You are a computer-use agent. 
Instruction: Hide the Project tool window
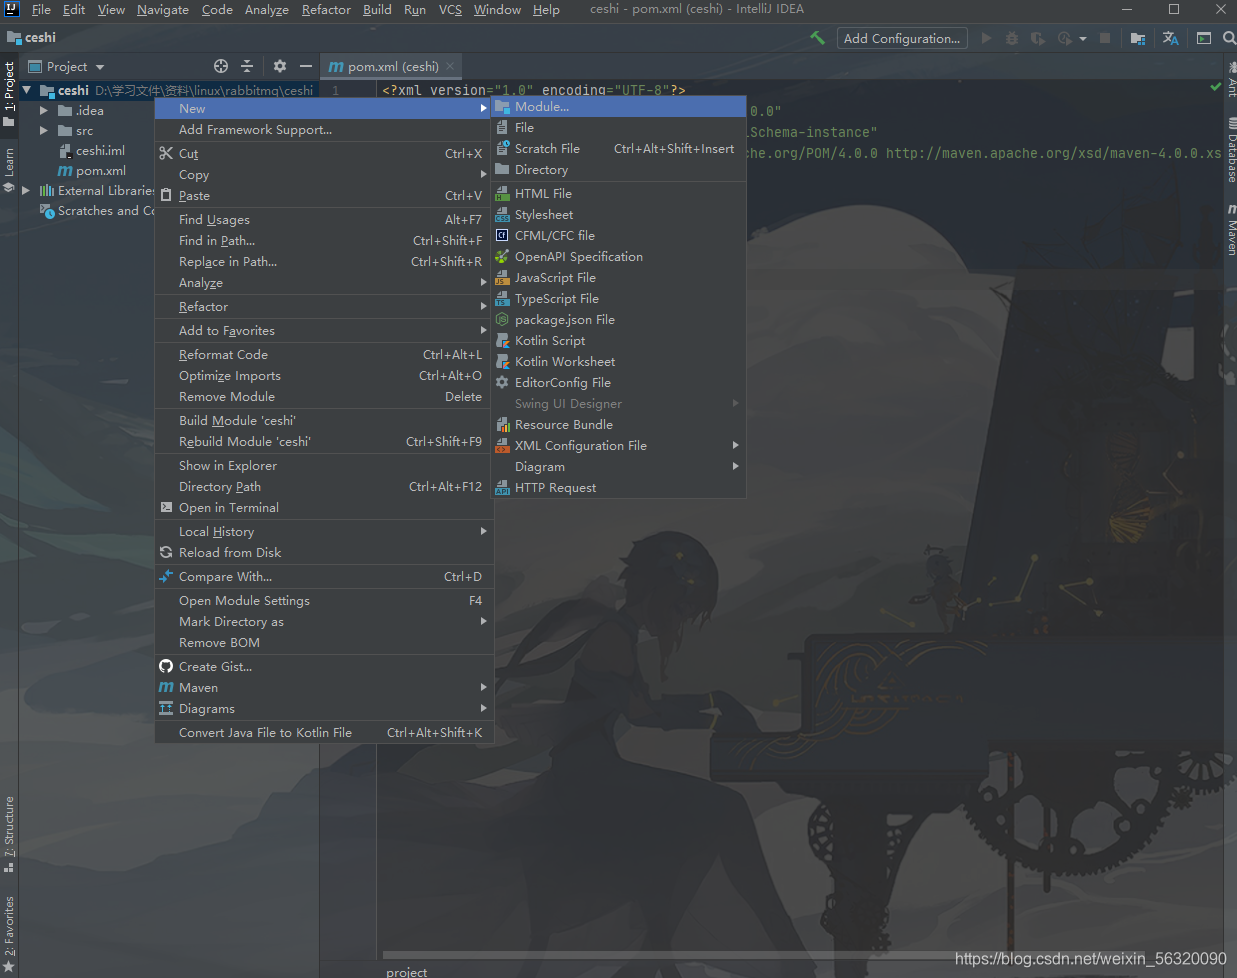pos(306,66)
